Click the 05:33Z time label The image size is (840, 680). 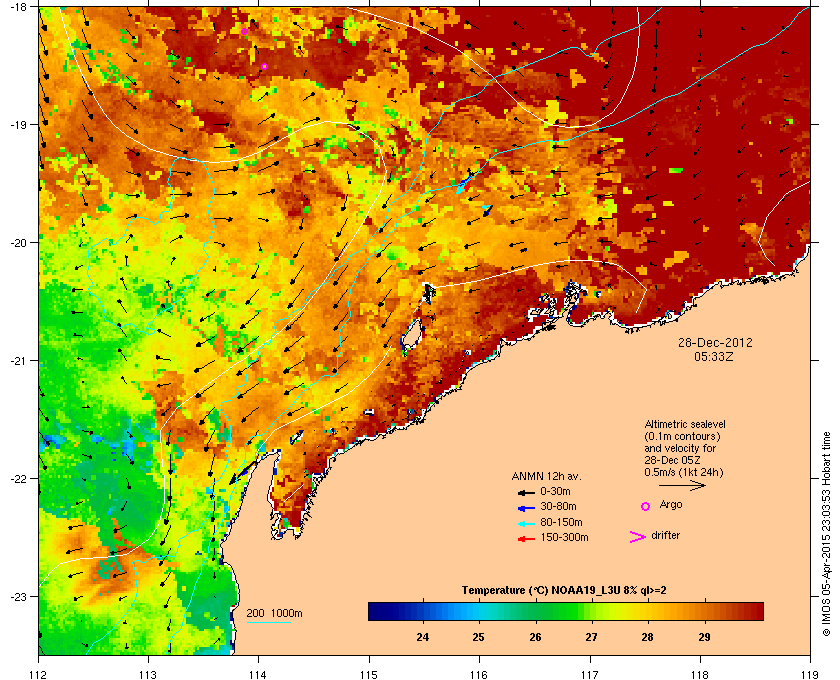tap(714, 356)
